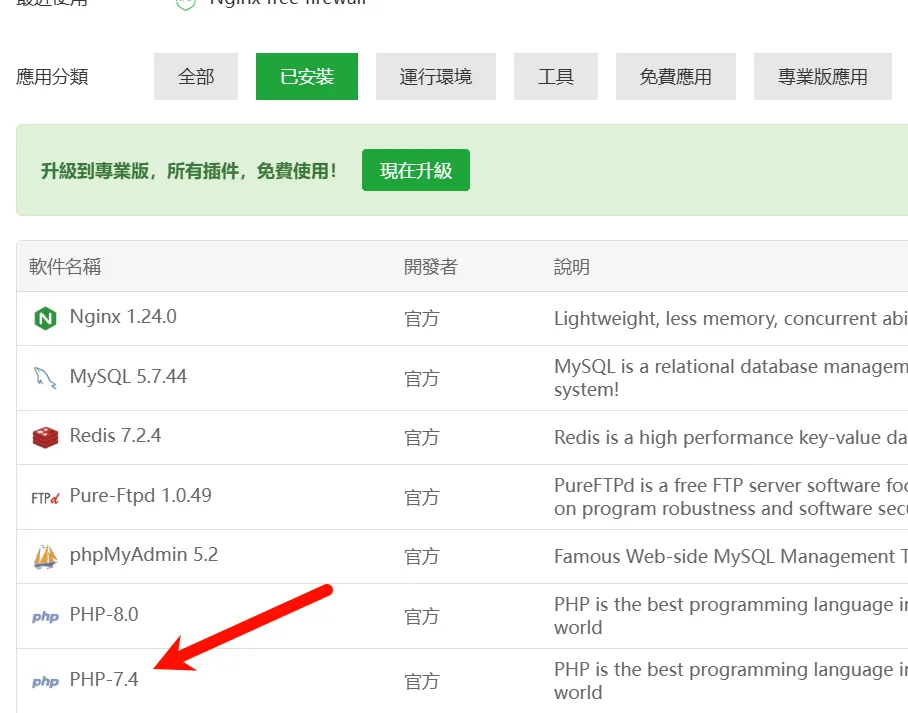The height and width of the screenshot is (713, 908).
Task: Click the php icon beside PHP-8.0
Action: pos(45,616)
